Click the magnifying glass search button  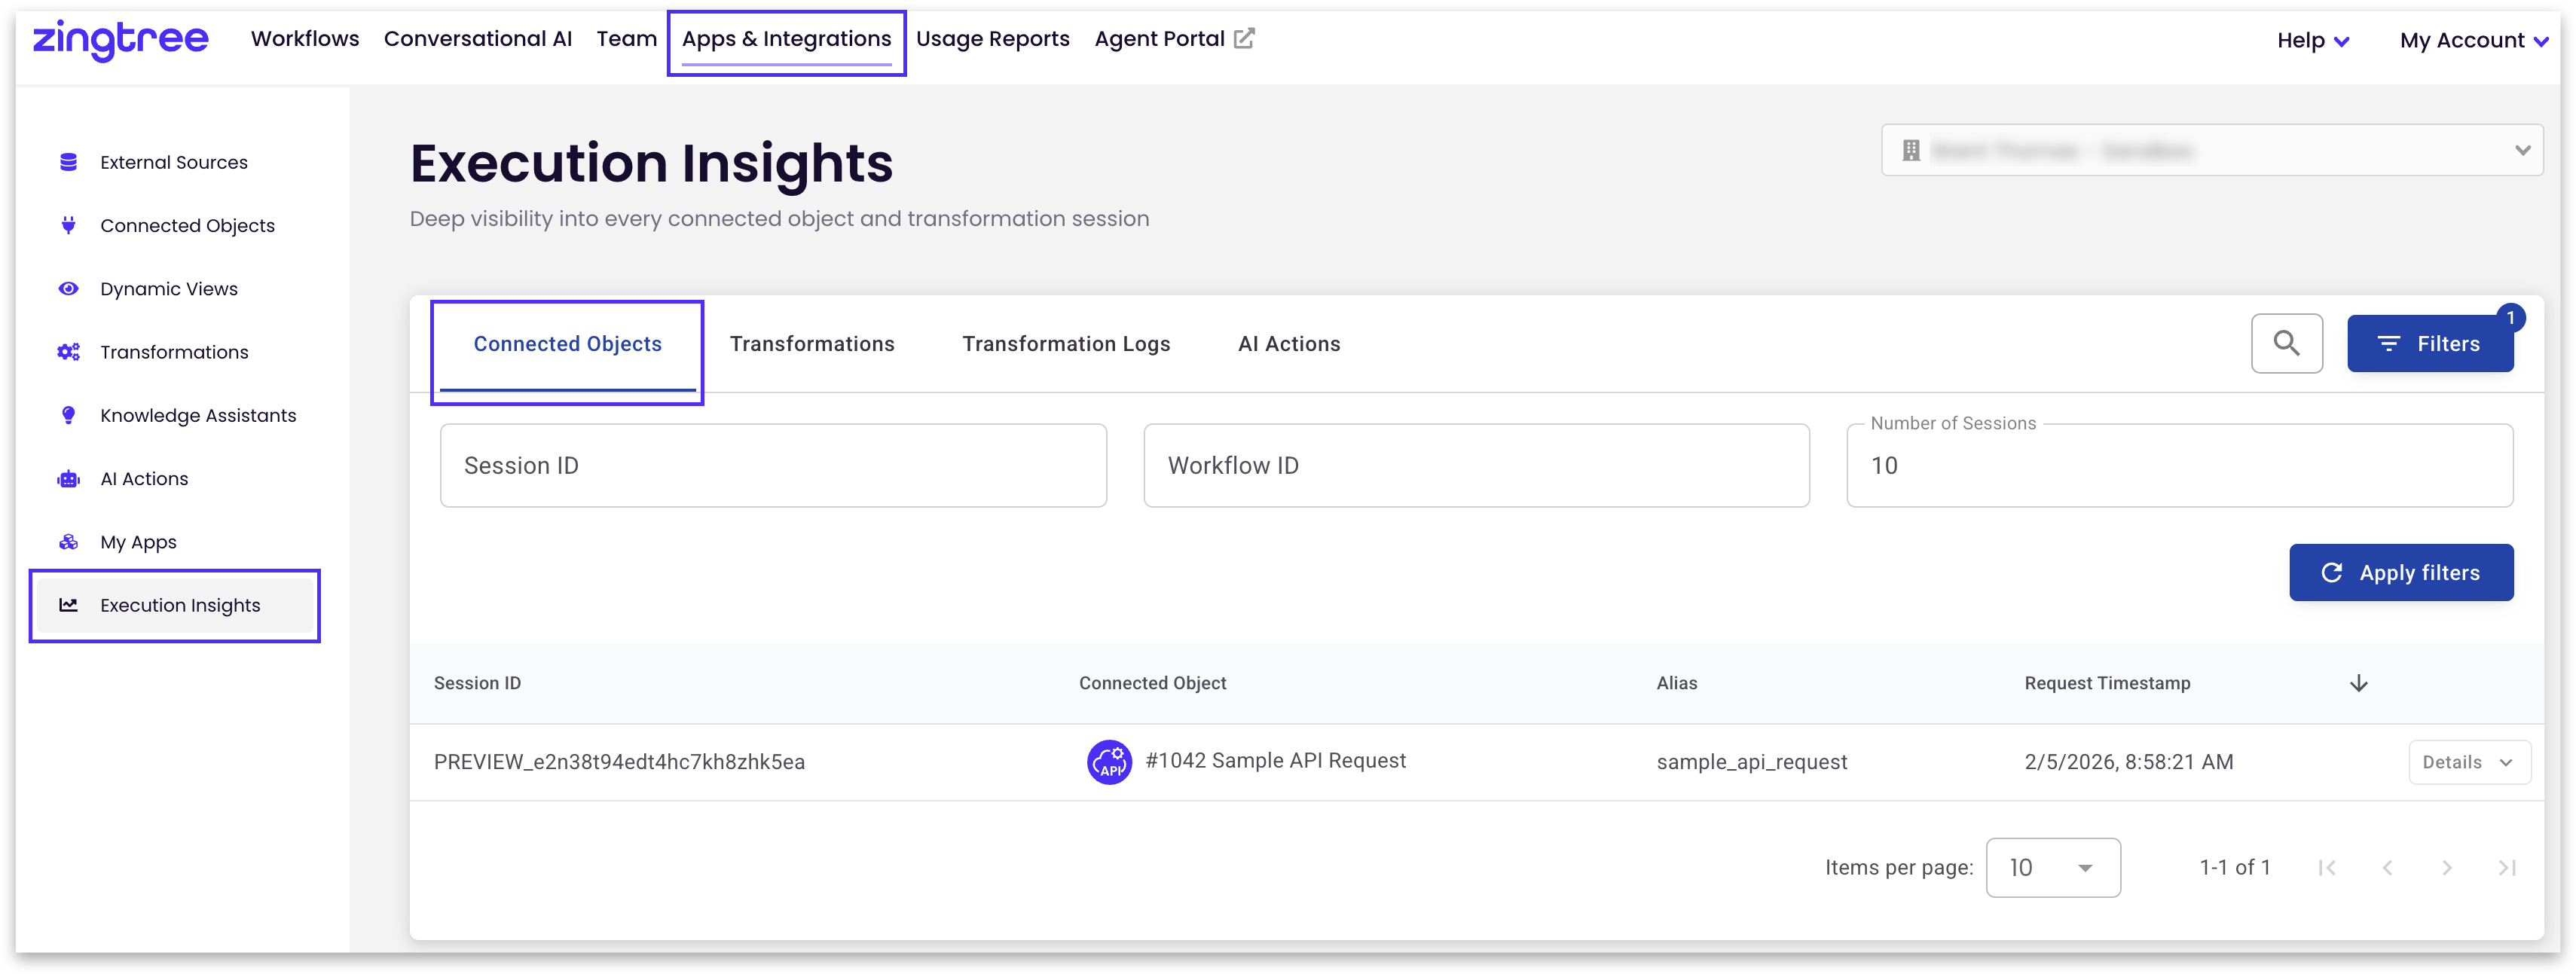click(x=2286, y=344)
